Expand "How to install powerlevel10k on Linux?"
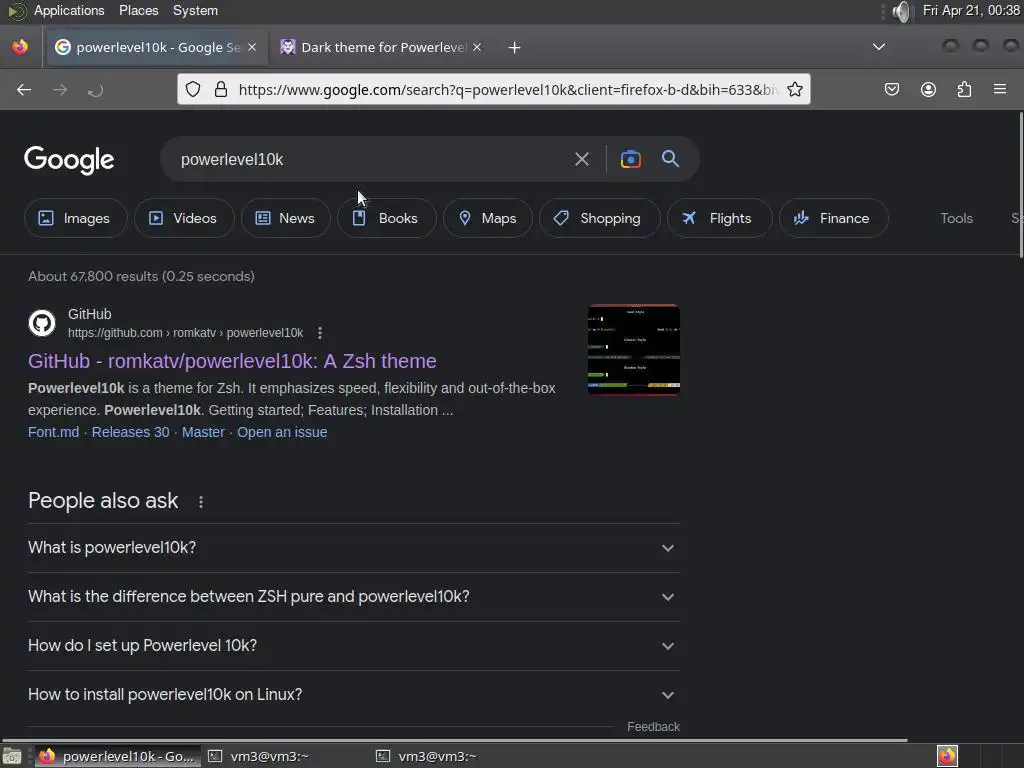The image size is (1024, 768). click(x=354, y=695)
